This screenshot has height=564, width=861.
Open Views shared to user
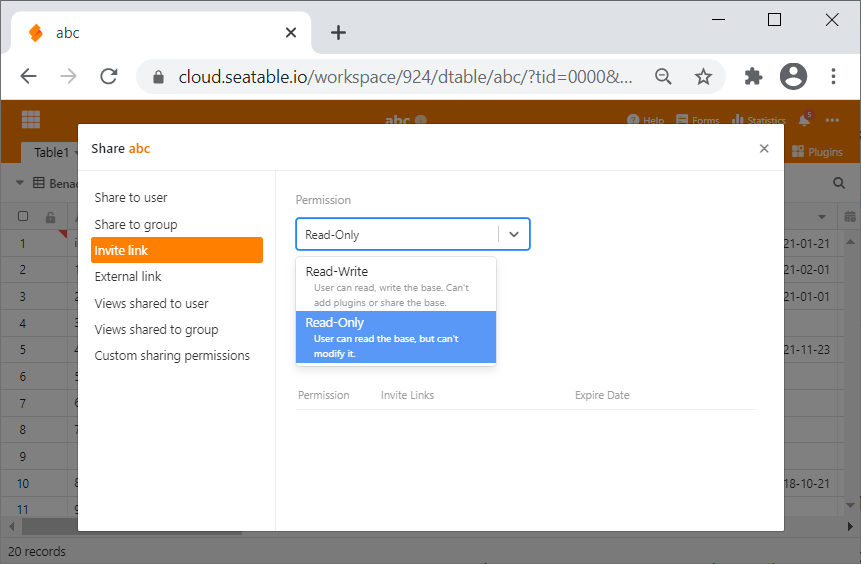tap(152, 303)
